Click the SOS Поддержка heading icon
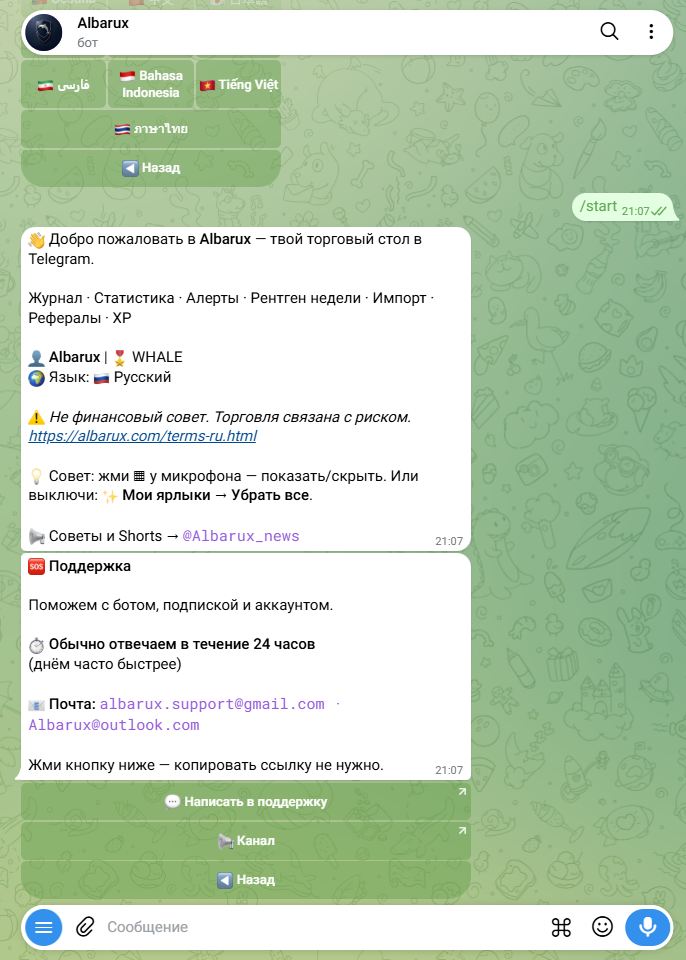Image resolution: width=686 pixels, height=960 pixels. 36,566
